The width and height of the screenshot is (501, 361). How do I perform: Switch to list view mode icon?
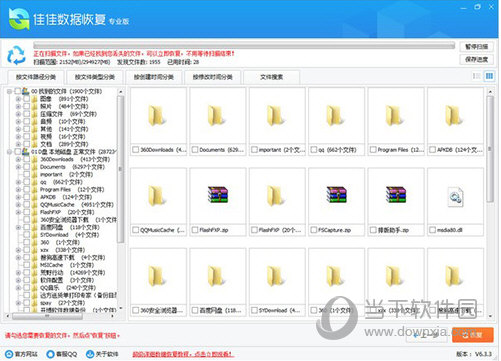(476, 76)
